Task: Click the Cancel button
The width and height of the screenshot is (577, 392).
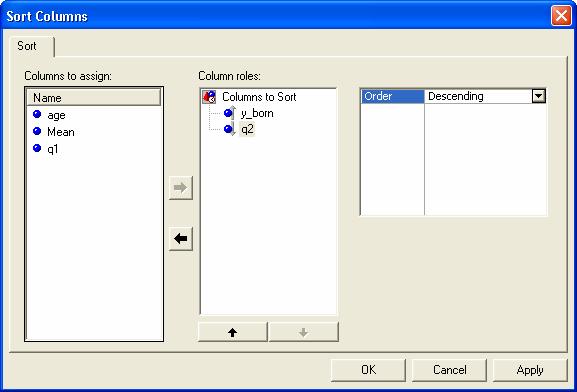Action: (449, 370)
